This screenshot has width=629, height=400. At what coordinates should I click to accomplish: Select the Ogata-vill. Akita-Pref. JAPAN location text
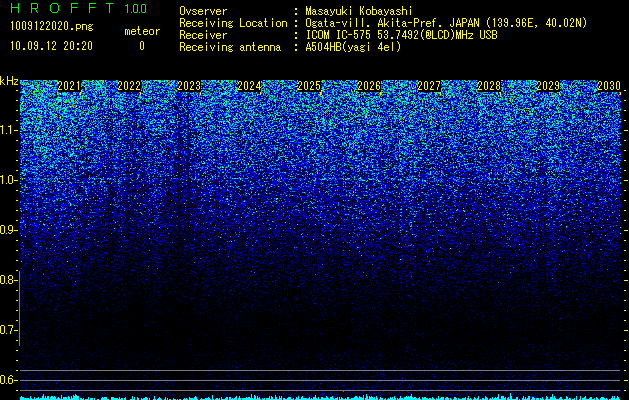[446, 23]
